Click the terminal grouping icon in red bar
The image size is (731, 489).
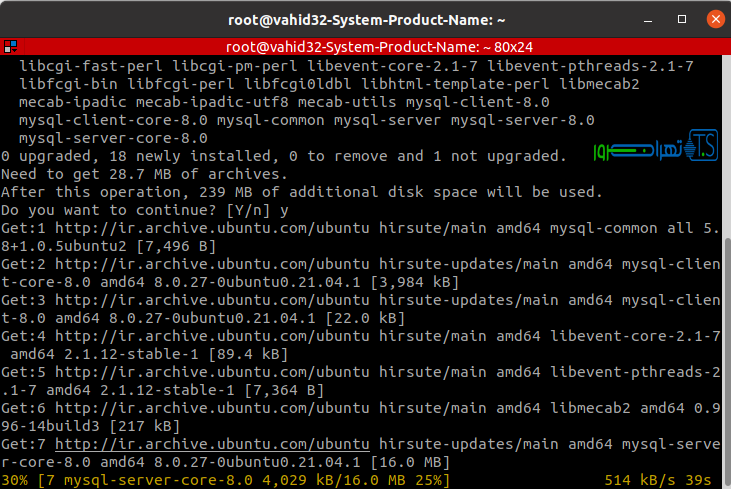coord(9,46)
